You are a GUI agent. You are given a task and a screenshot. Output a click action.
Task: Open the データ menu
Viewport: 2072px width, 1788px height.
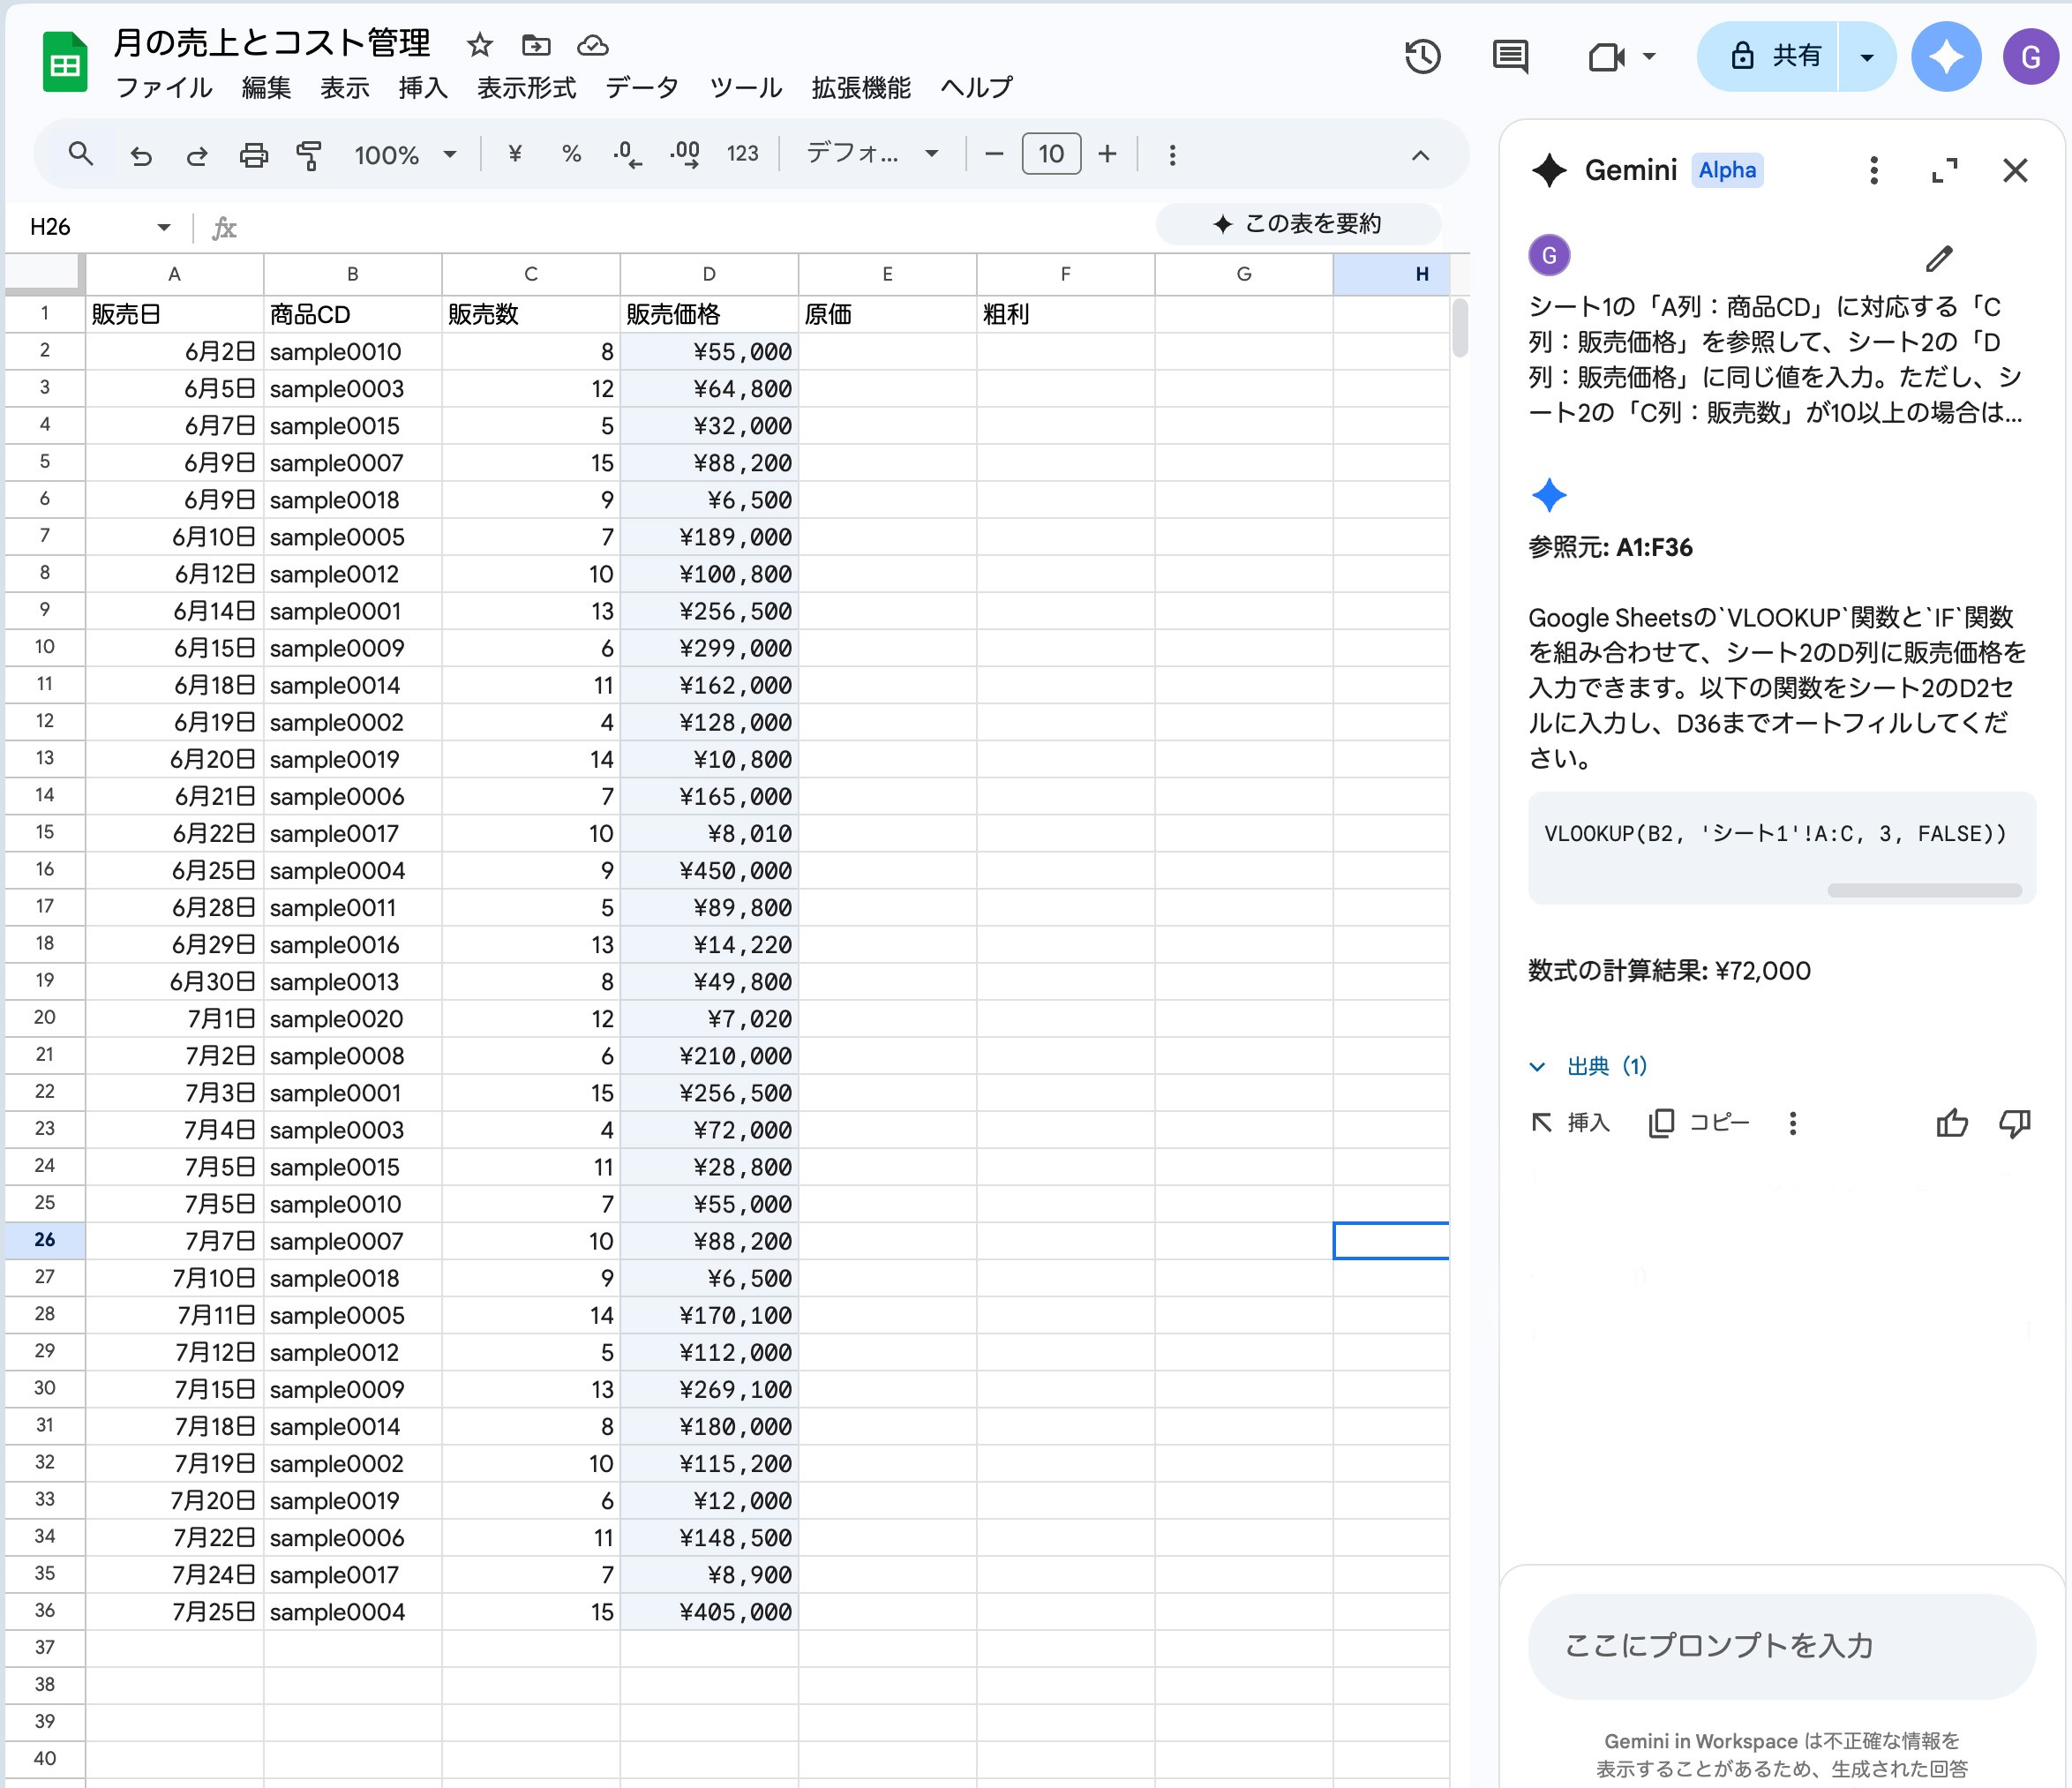pos(643,88)
